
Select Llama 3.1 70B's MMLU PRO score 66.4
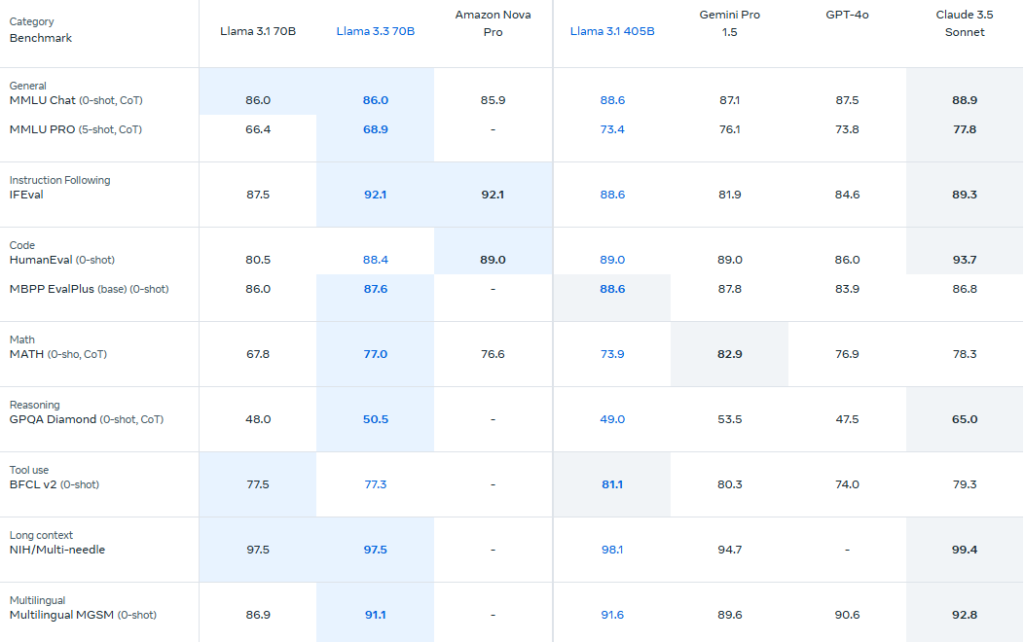pos(258,130)
